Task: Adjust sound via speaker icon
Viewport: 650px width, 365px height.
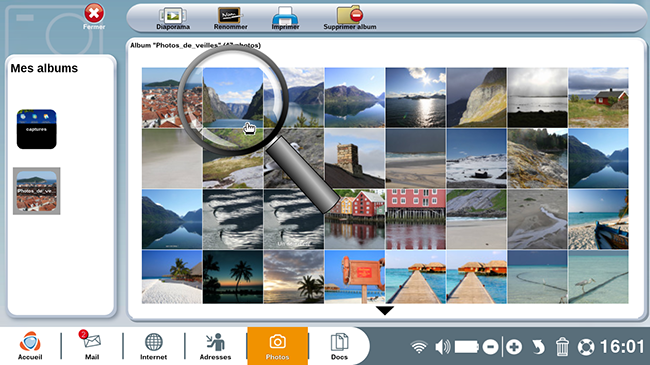Action: (443, 347)
